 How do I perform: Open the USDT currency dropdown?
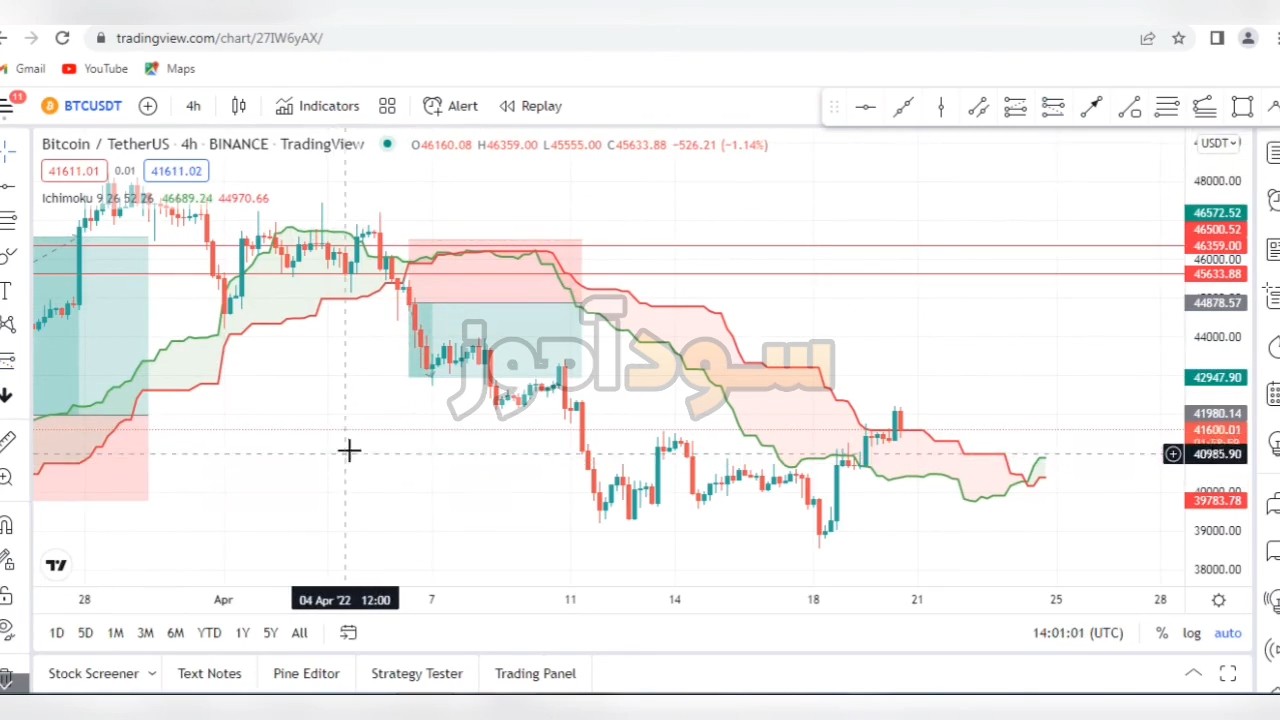pos(1219,143)
